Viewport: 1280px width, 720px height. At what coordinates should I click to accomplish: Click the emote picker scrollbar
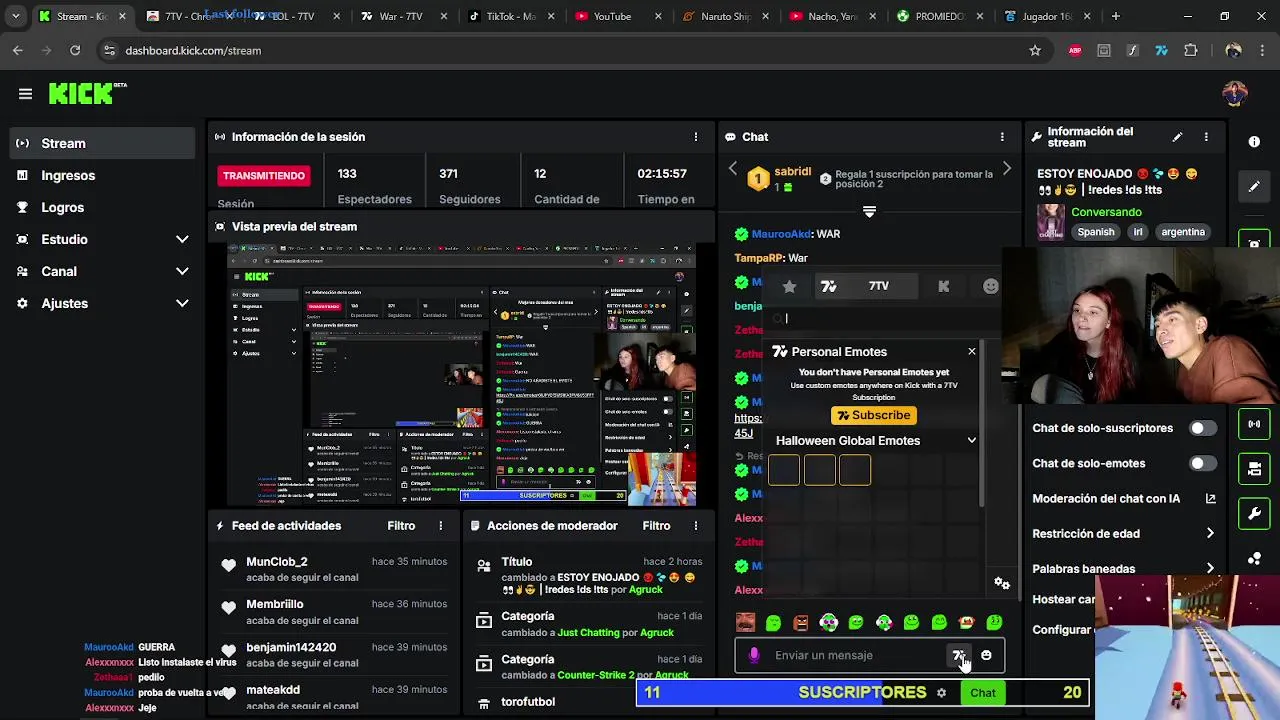[x=982, y=421]
